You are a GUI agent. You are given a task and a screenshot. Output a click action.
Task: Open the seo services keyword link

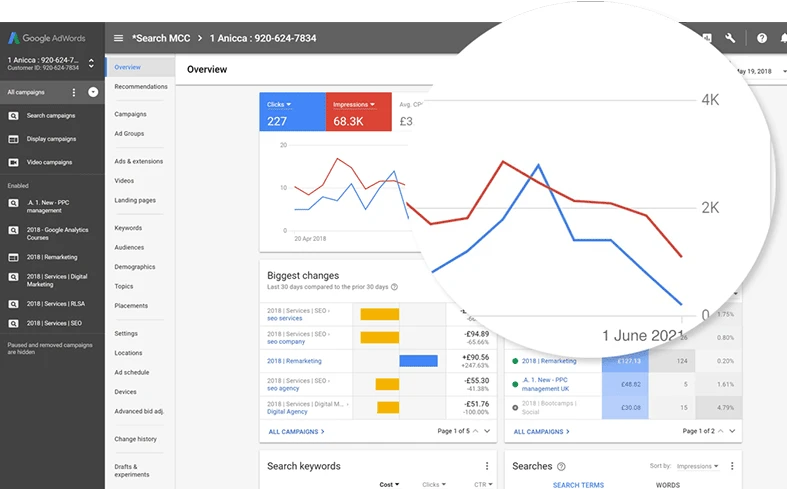[285, 318]
